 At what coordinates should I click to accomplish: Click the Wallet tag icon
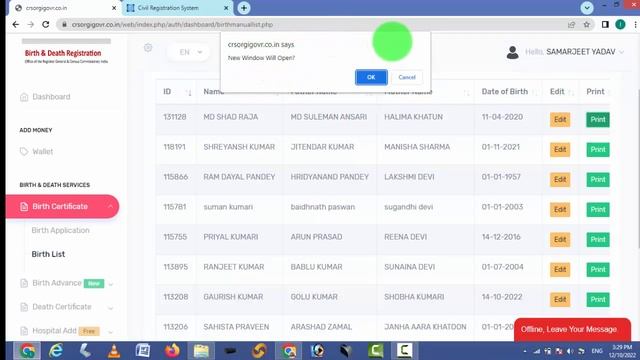pos(24,151)
